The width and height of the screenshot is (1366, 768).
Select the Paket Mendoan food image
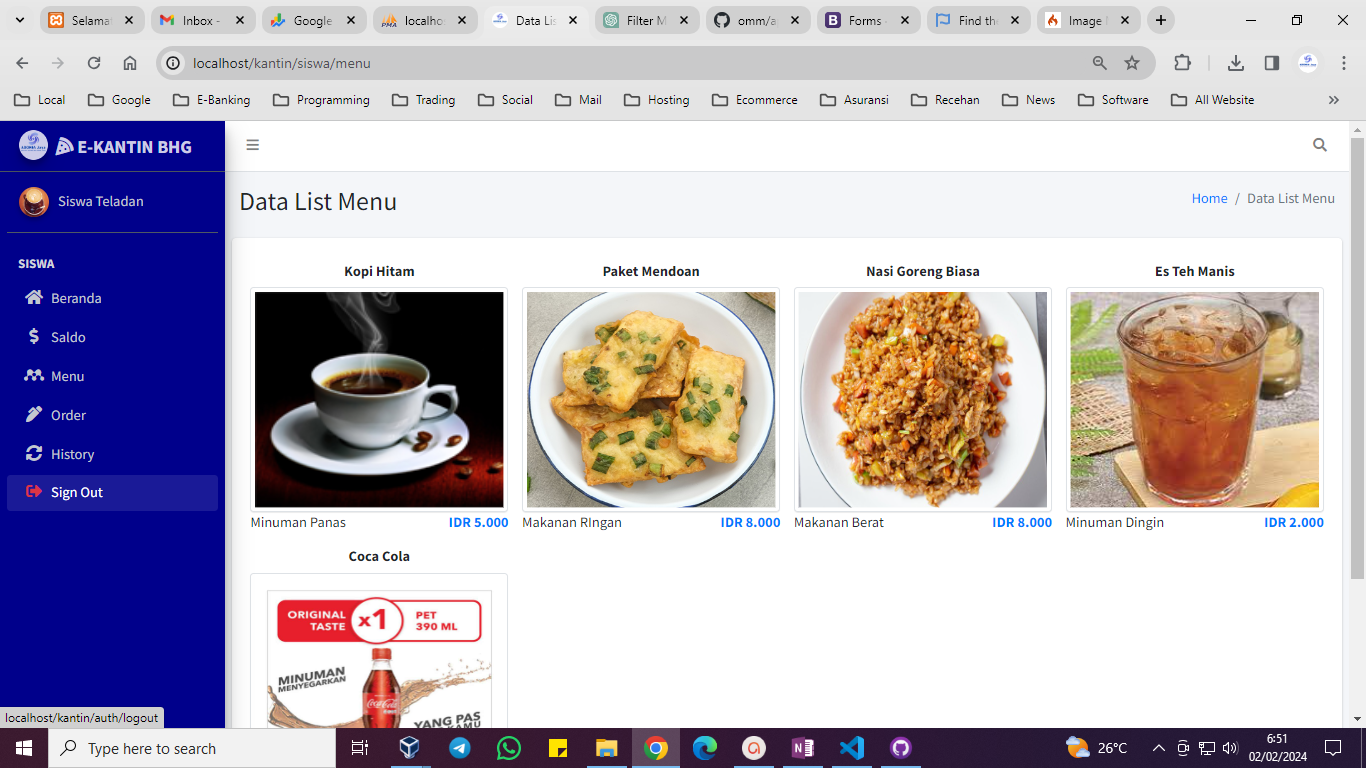click(651, 400)
